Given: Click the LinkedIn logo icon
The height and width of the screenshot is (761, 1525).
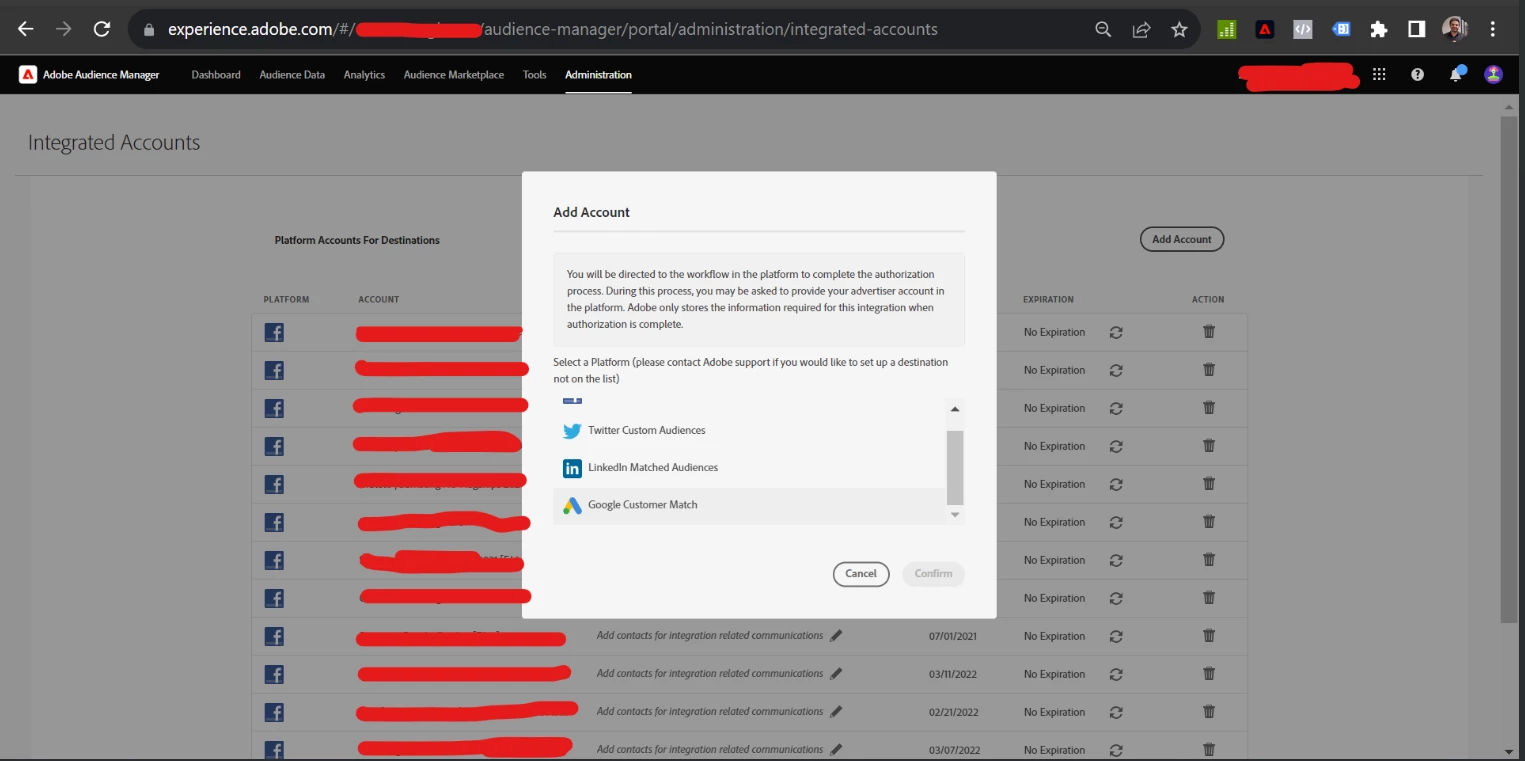Looking at the screenshot, I should click(572, 468).
